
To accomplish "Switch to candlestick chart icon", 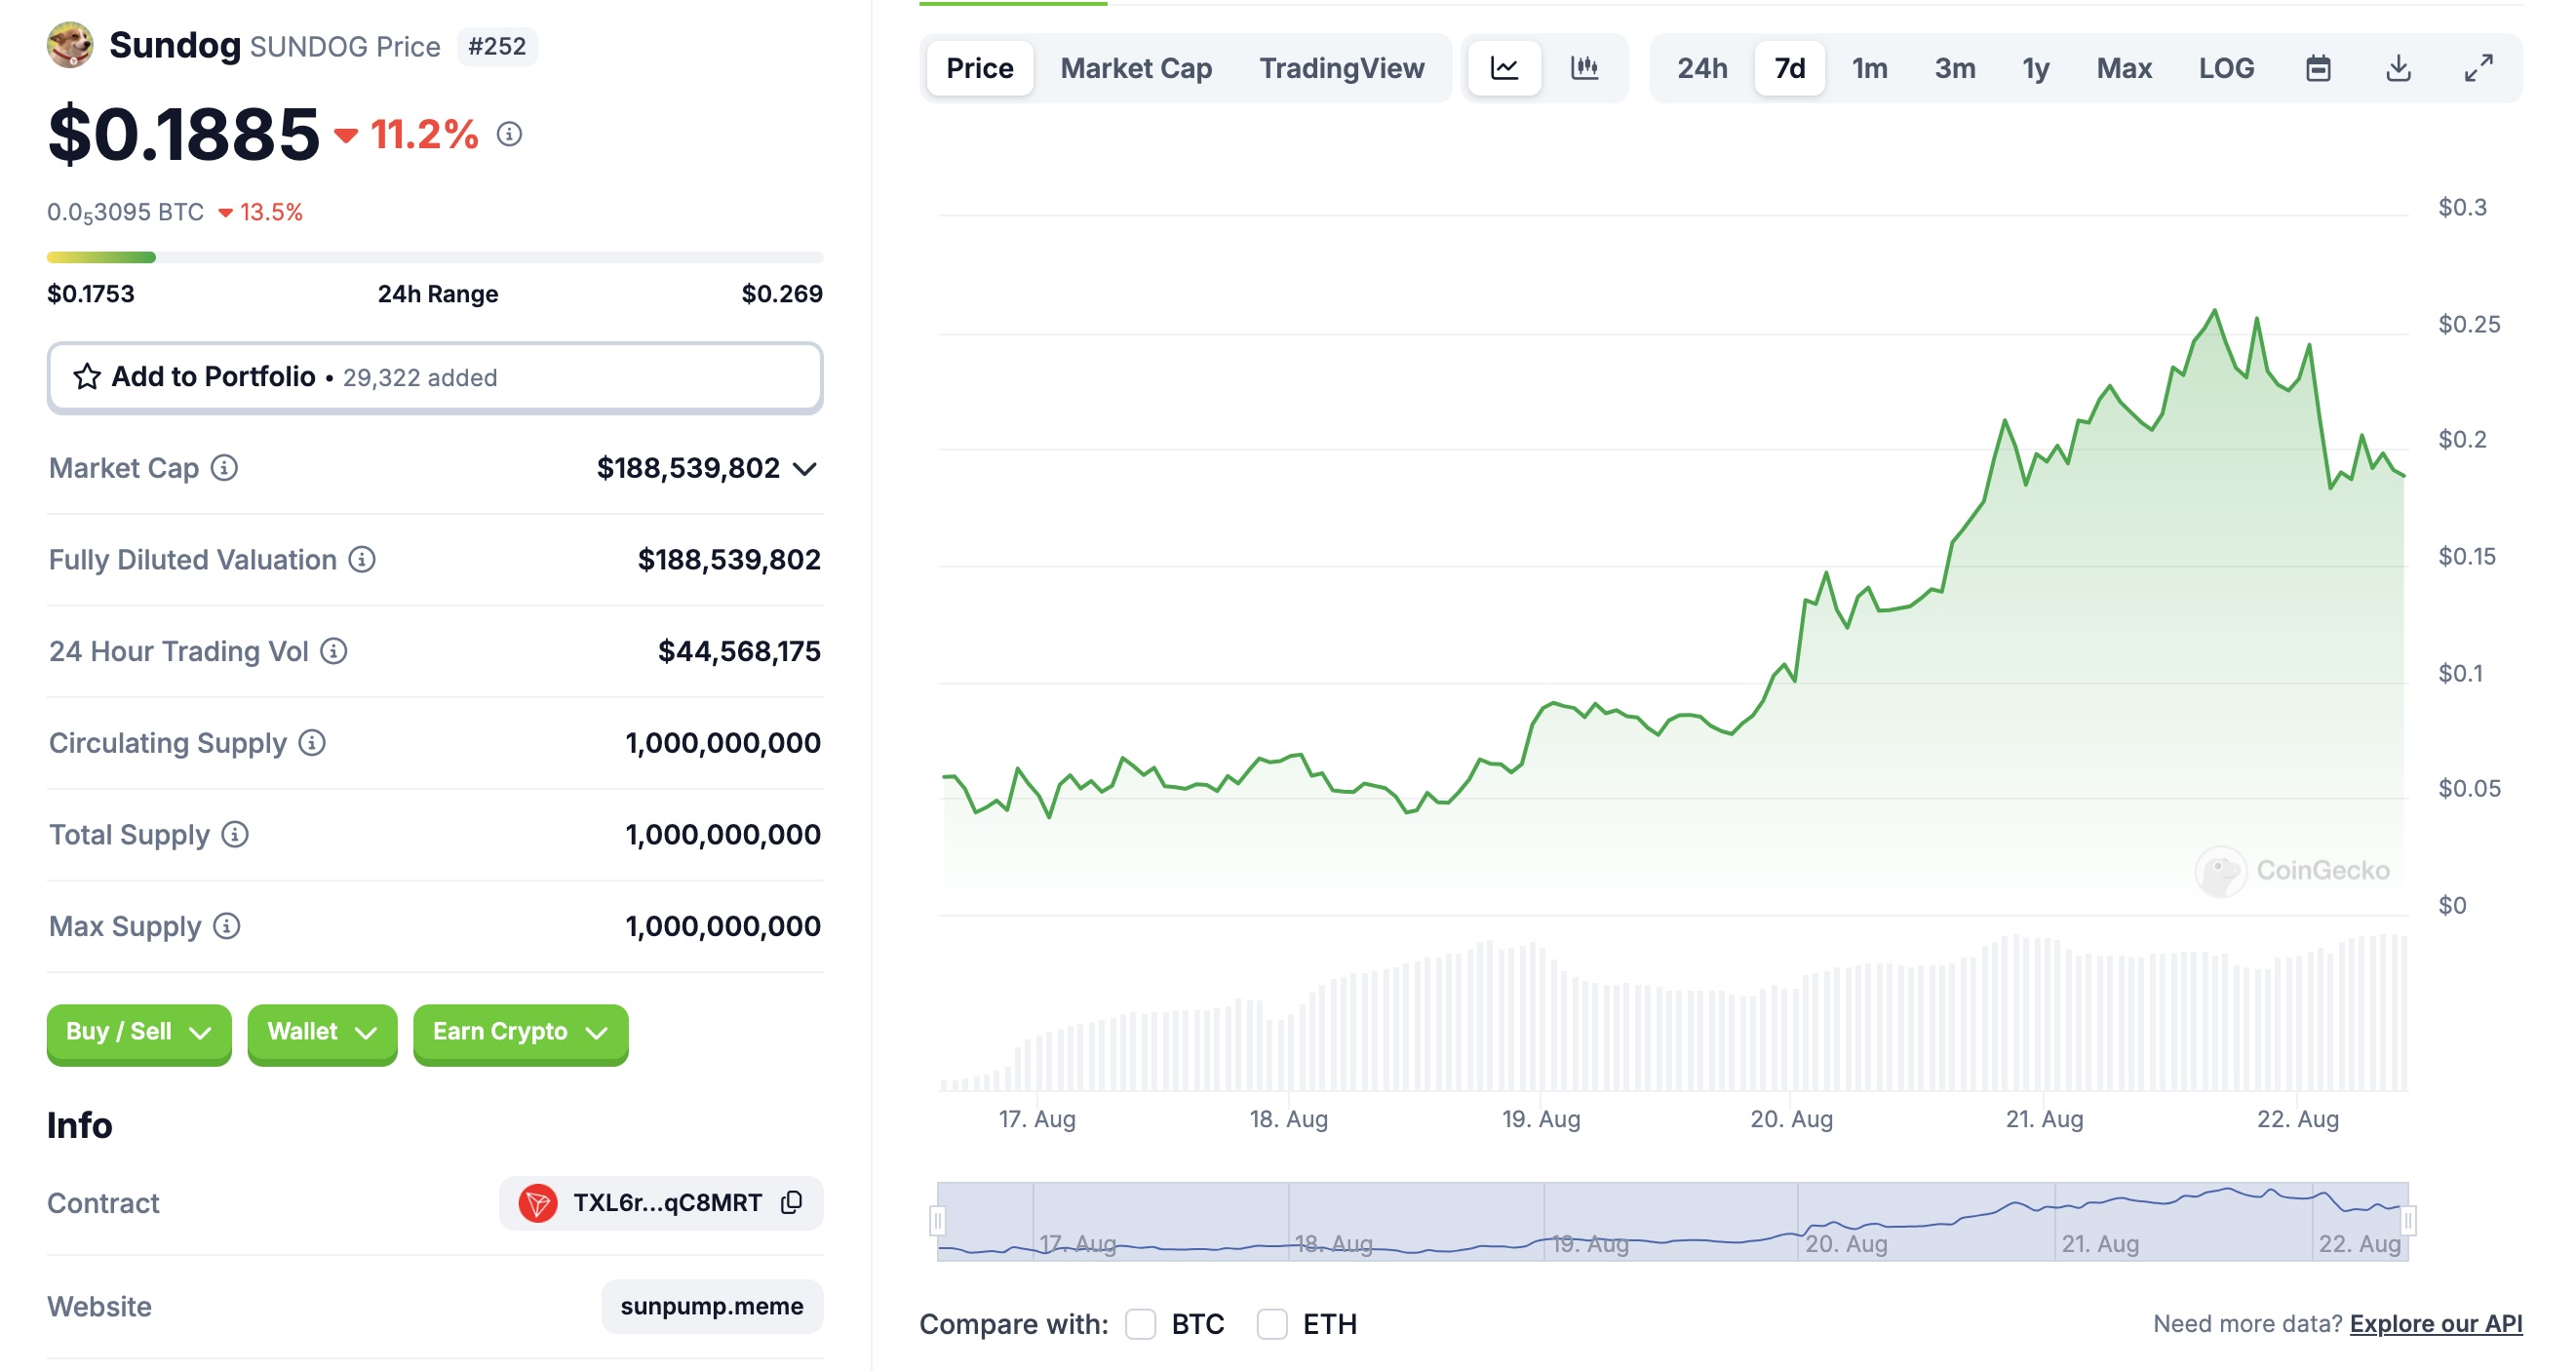I will (1584, 68).
